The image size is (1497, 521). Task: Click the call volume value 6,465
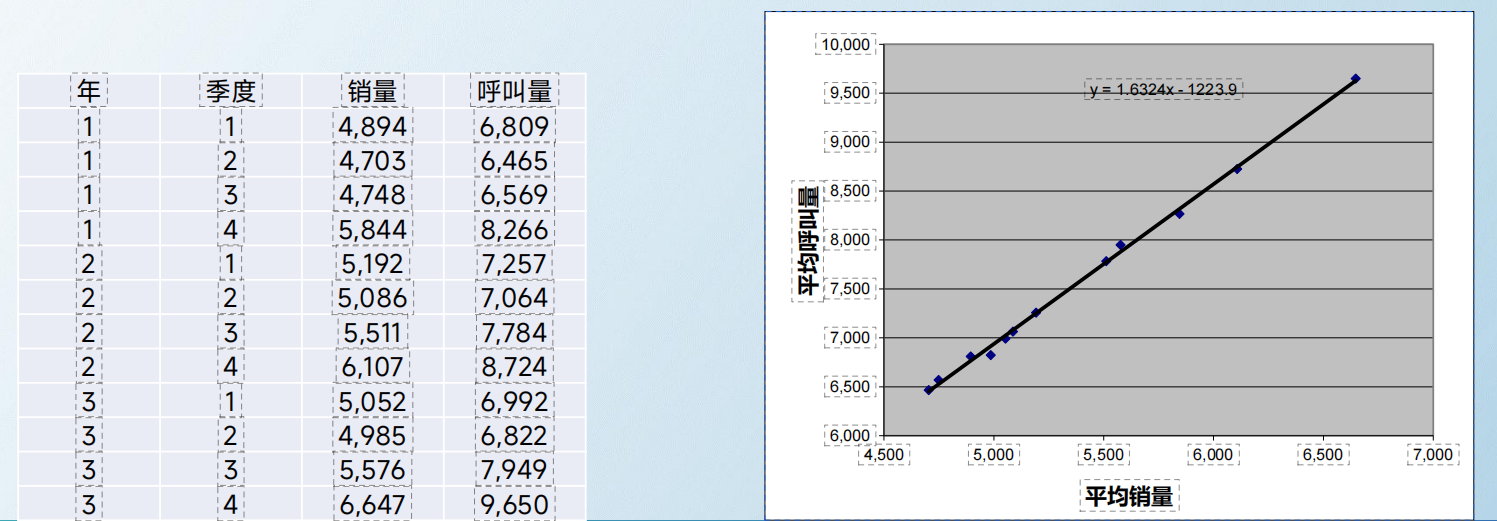tap(515, 161)
